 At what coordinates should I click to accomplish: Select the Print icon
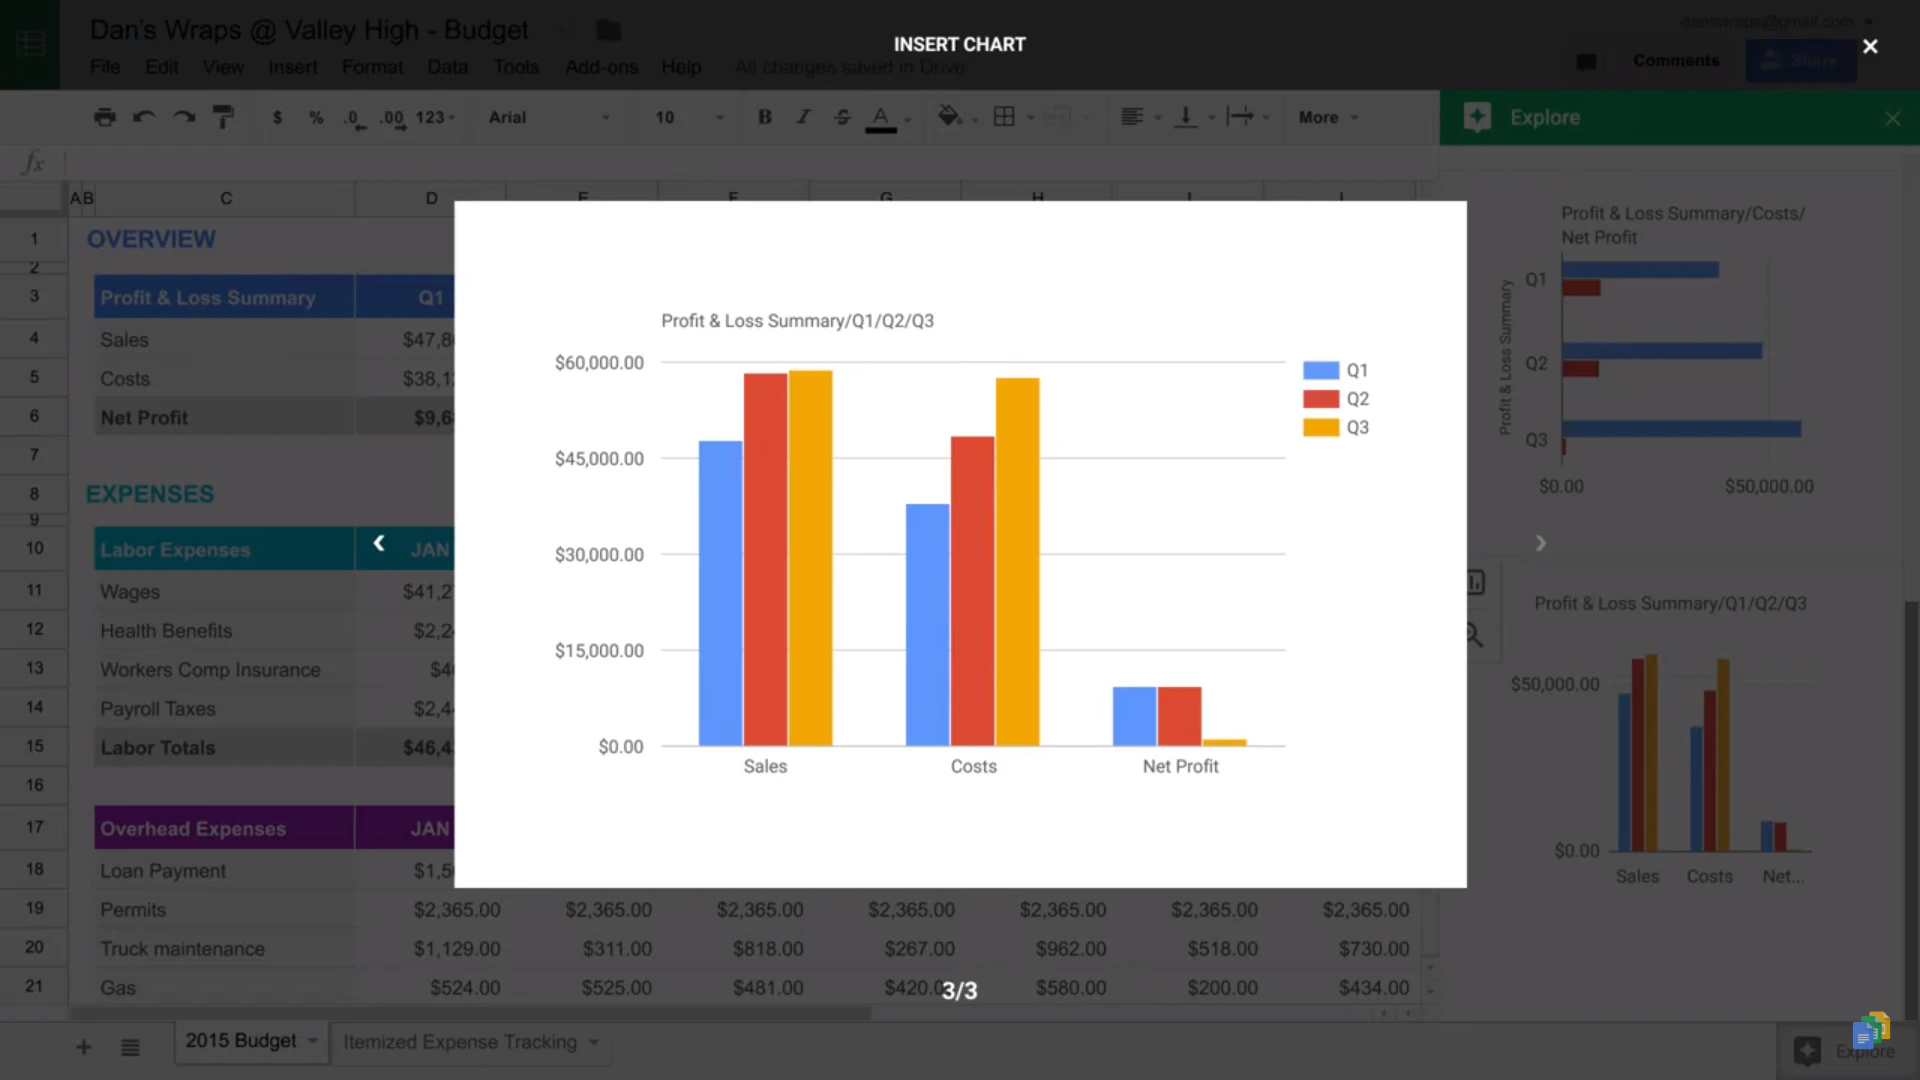tap(104, 117)
